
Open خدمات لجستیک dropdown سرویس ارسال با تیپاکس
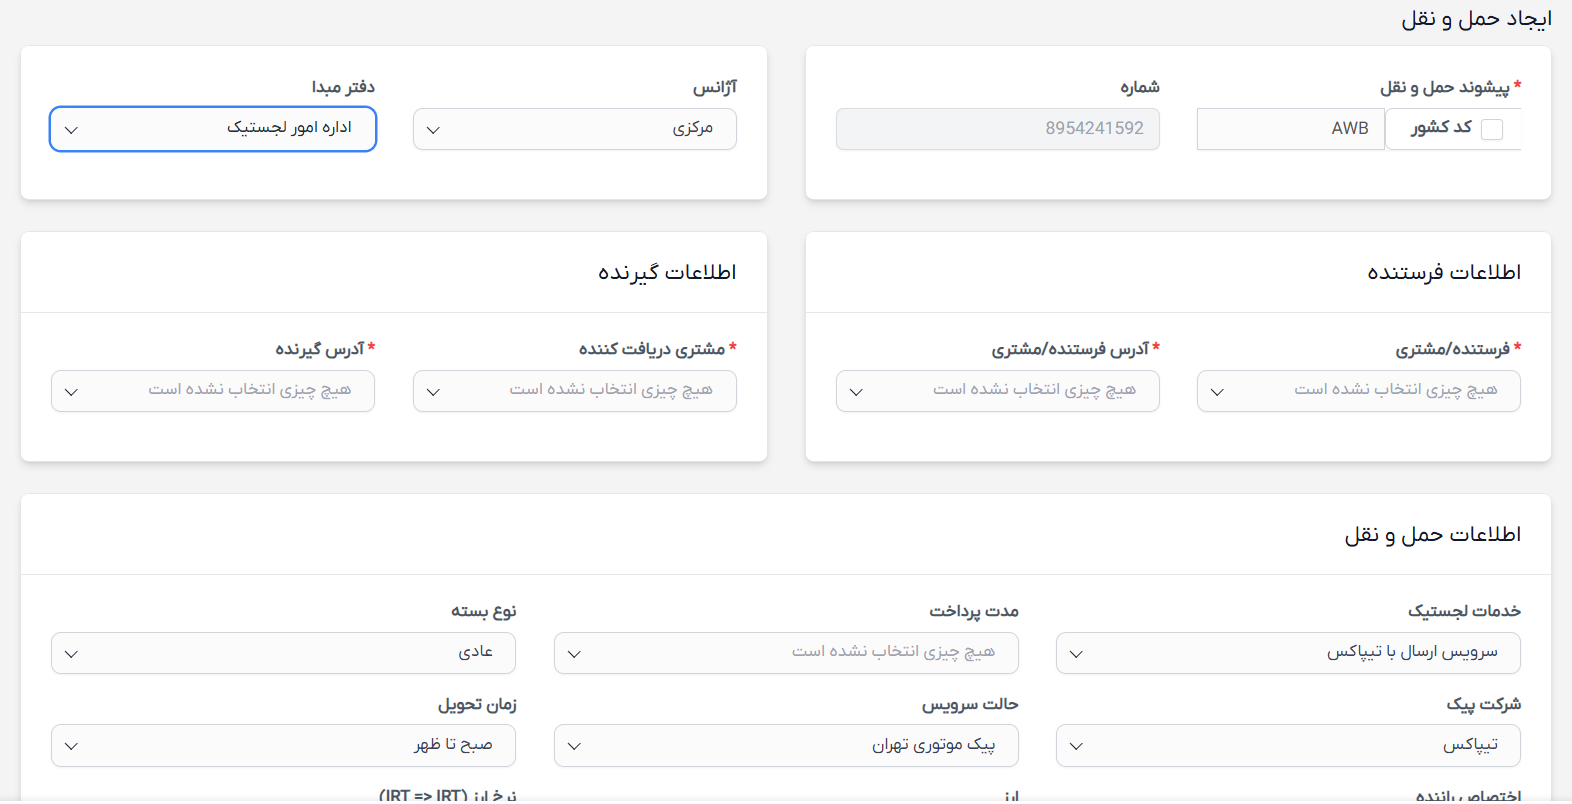pos(1288,653)
